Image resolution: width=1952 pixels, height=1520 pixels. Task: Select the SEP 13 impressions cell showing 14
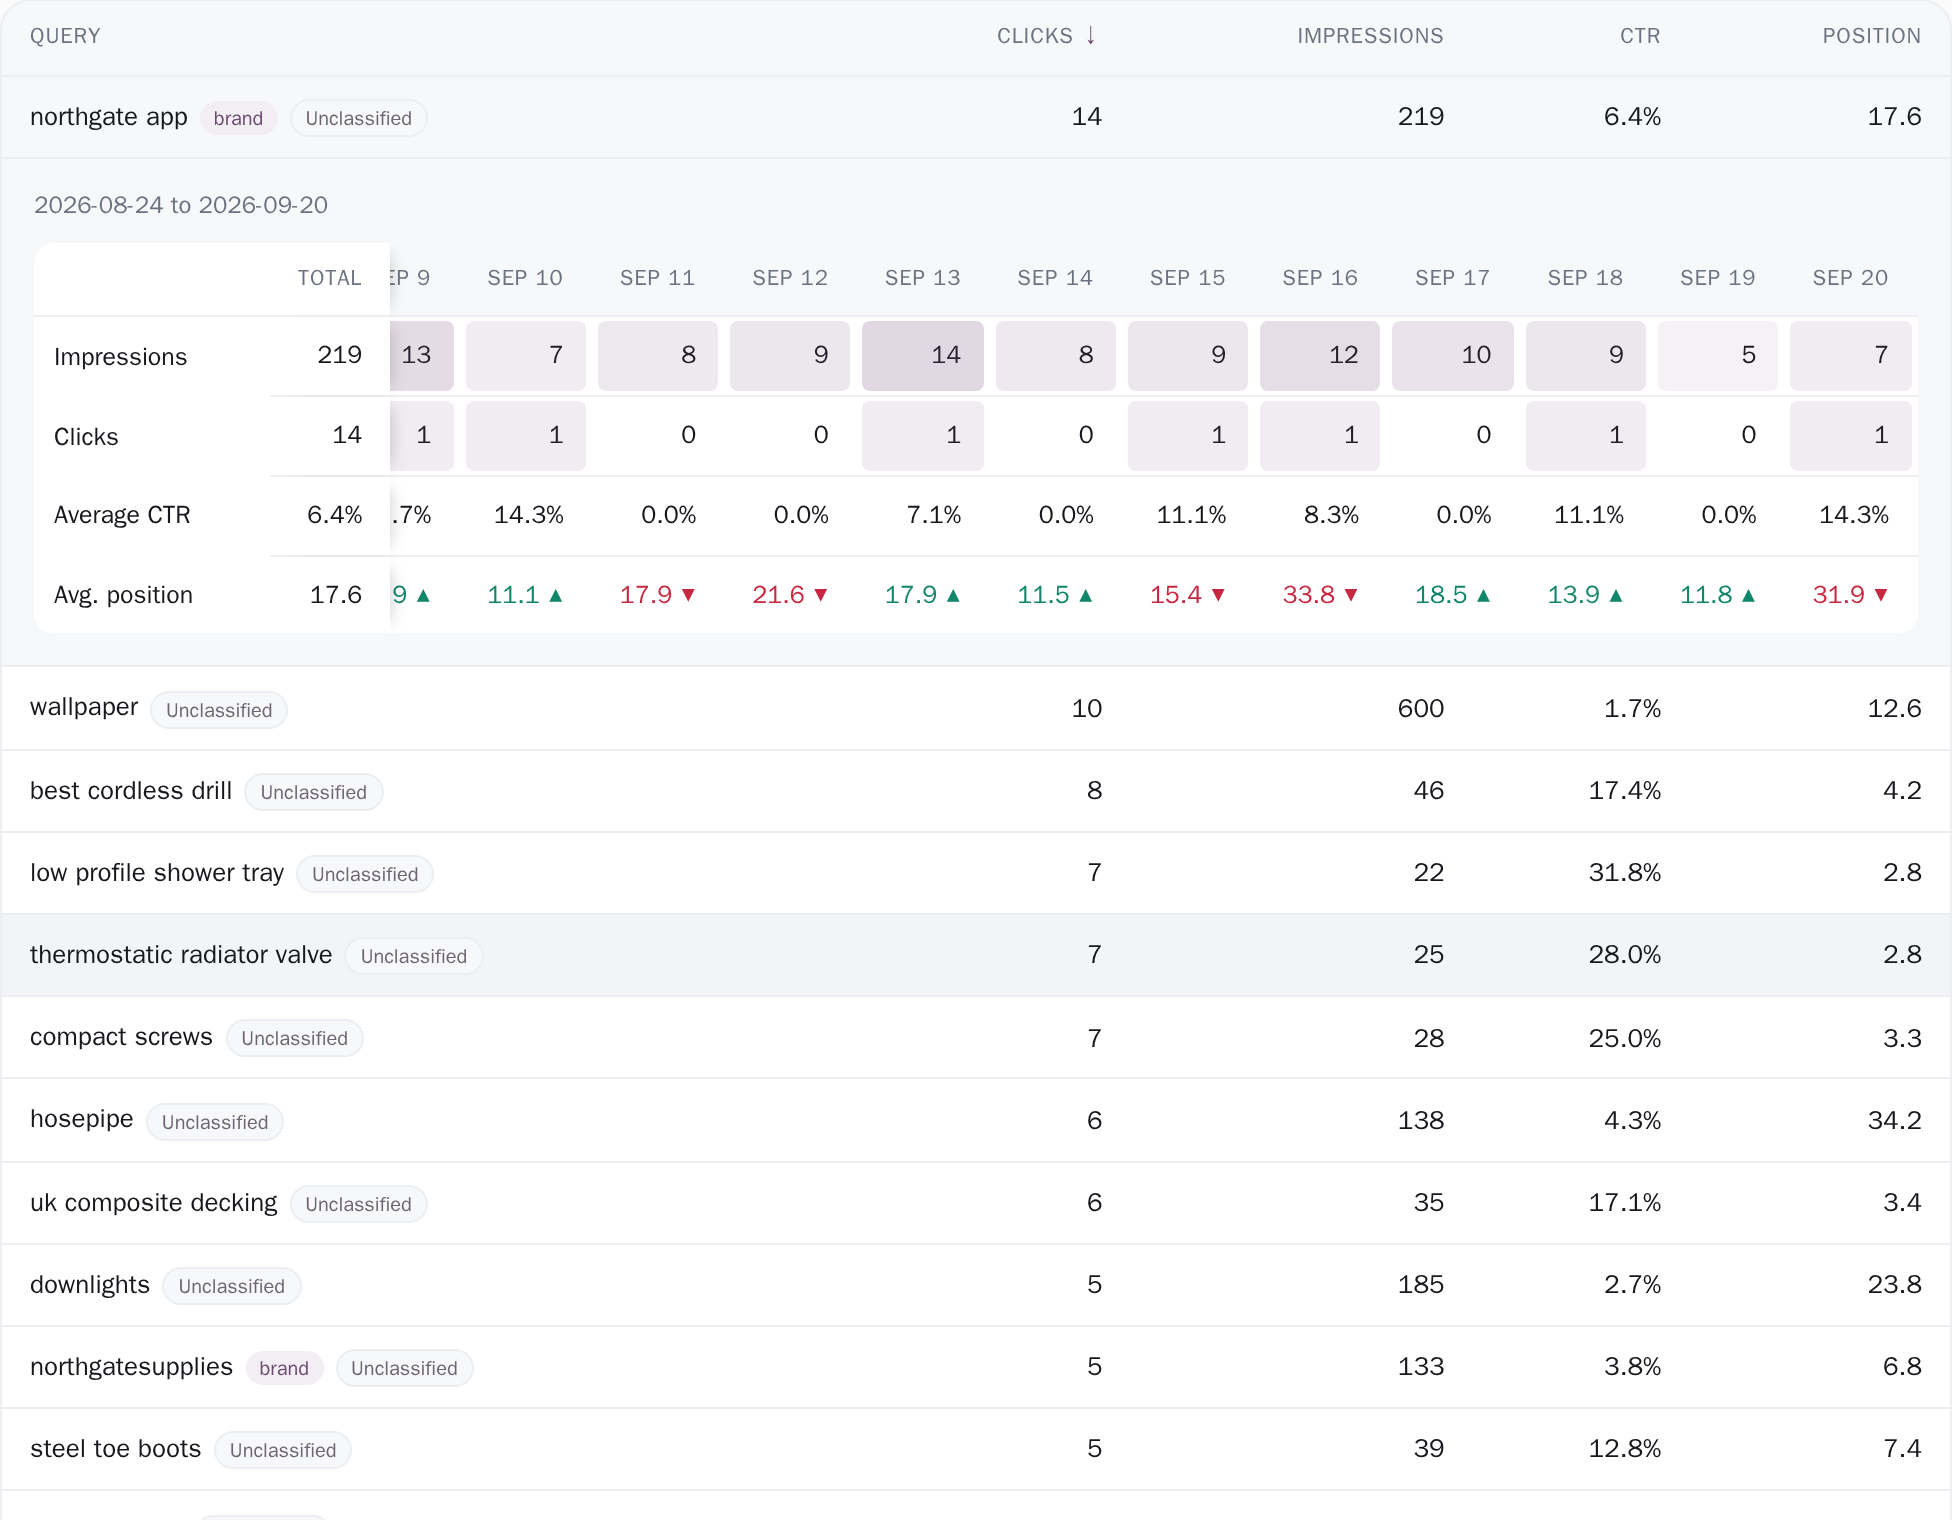pyautogui.click(x=922, y=355)
